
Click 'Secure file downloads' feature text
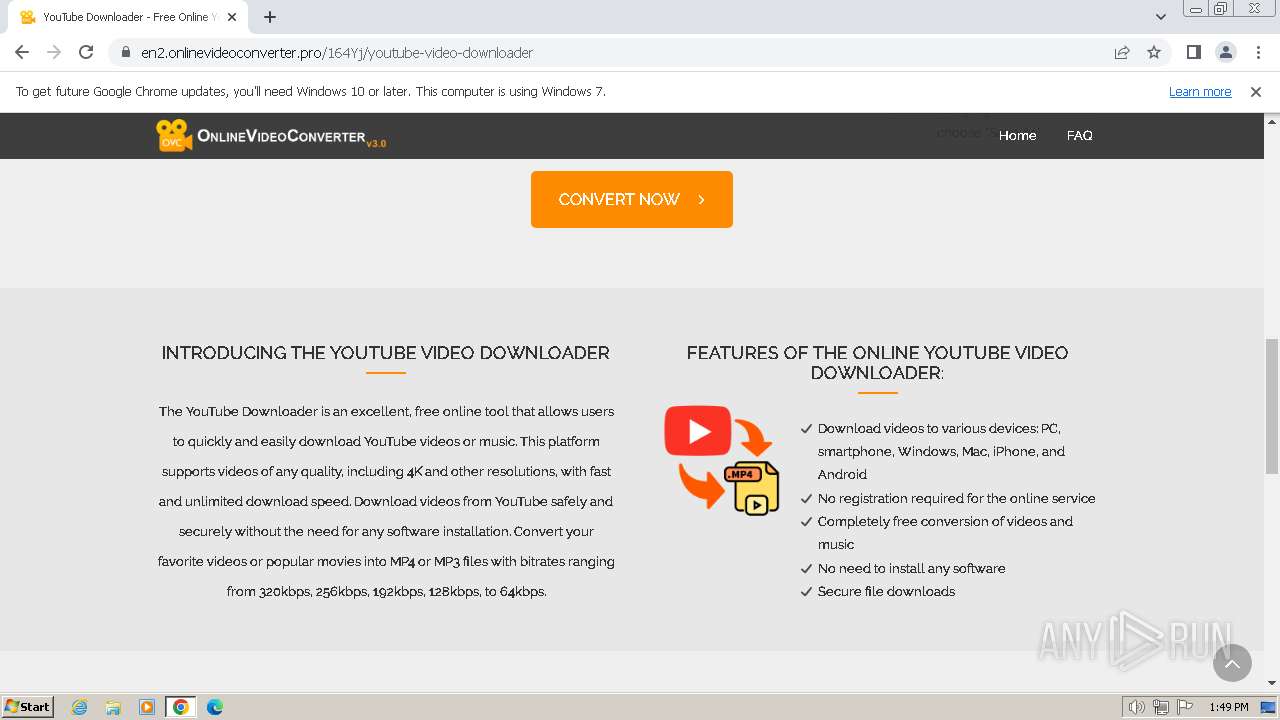tap(886, 591)
